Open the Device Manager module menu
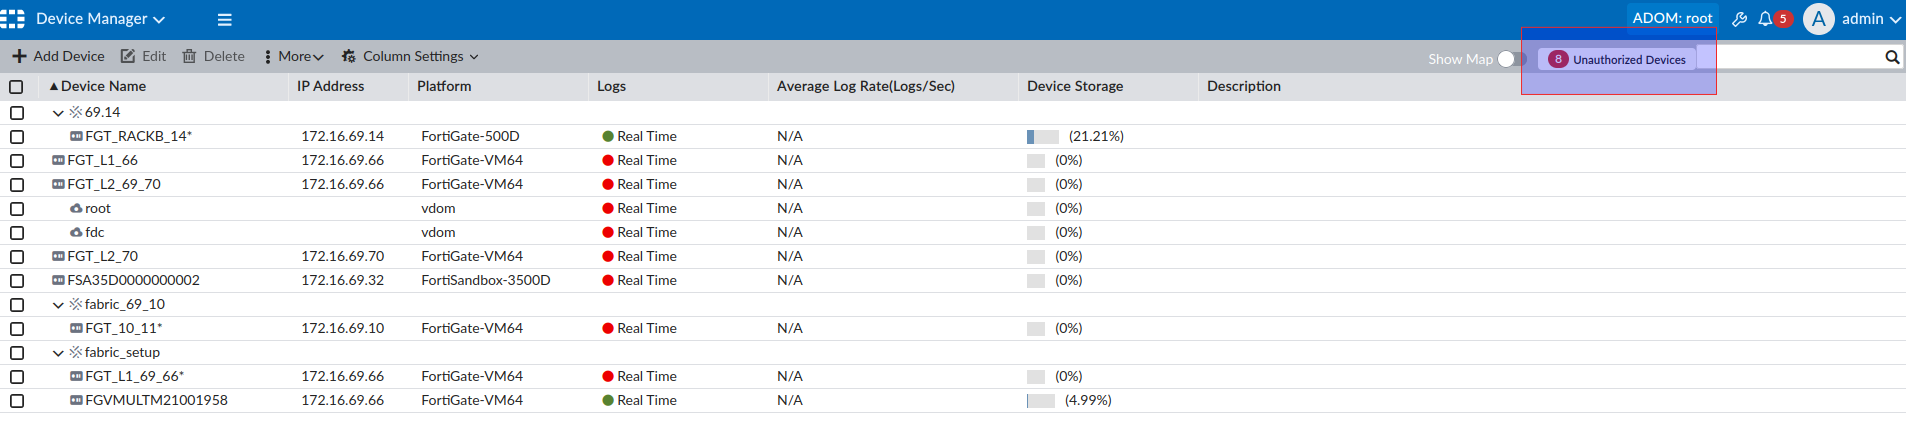This screenshot has width=1906, height=432. 100,19
